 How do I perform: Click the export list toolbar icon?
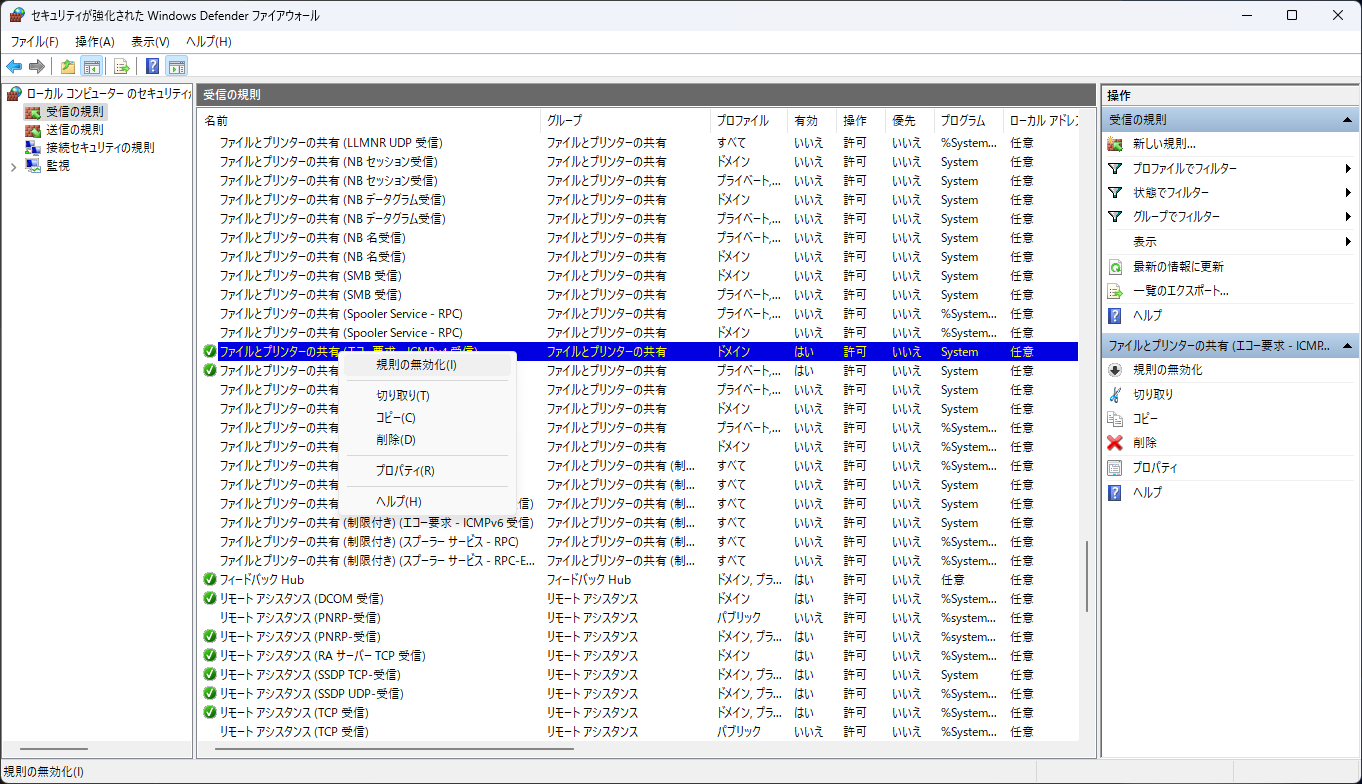[122, 67]
